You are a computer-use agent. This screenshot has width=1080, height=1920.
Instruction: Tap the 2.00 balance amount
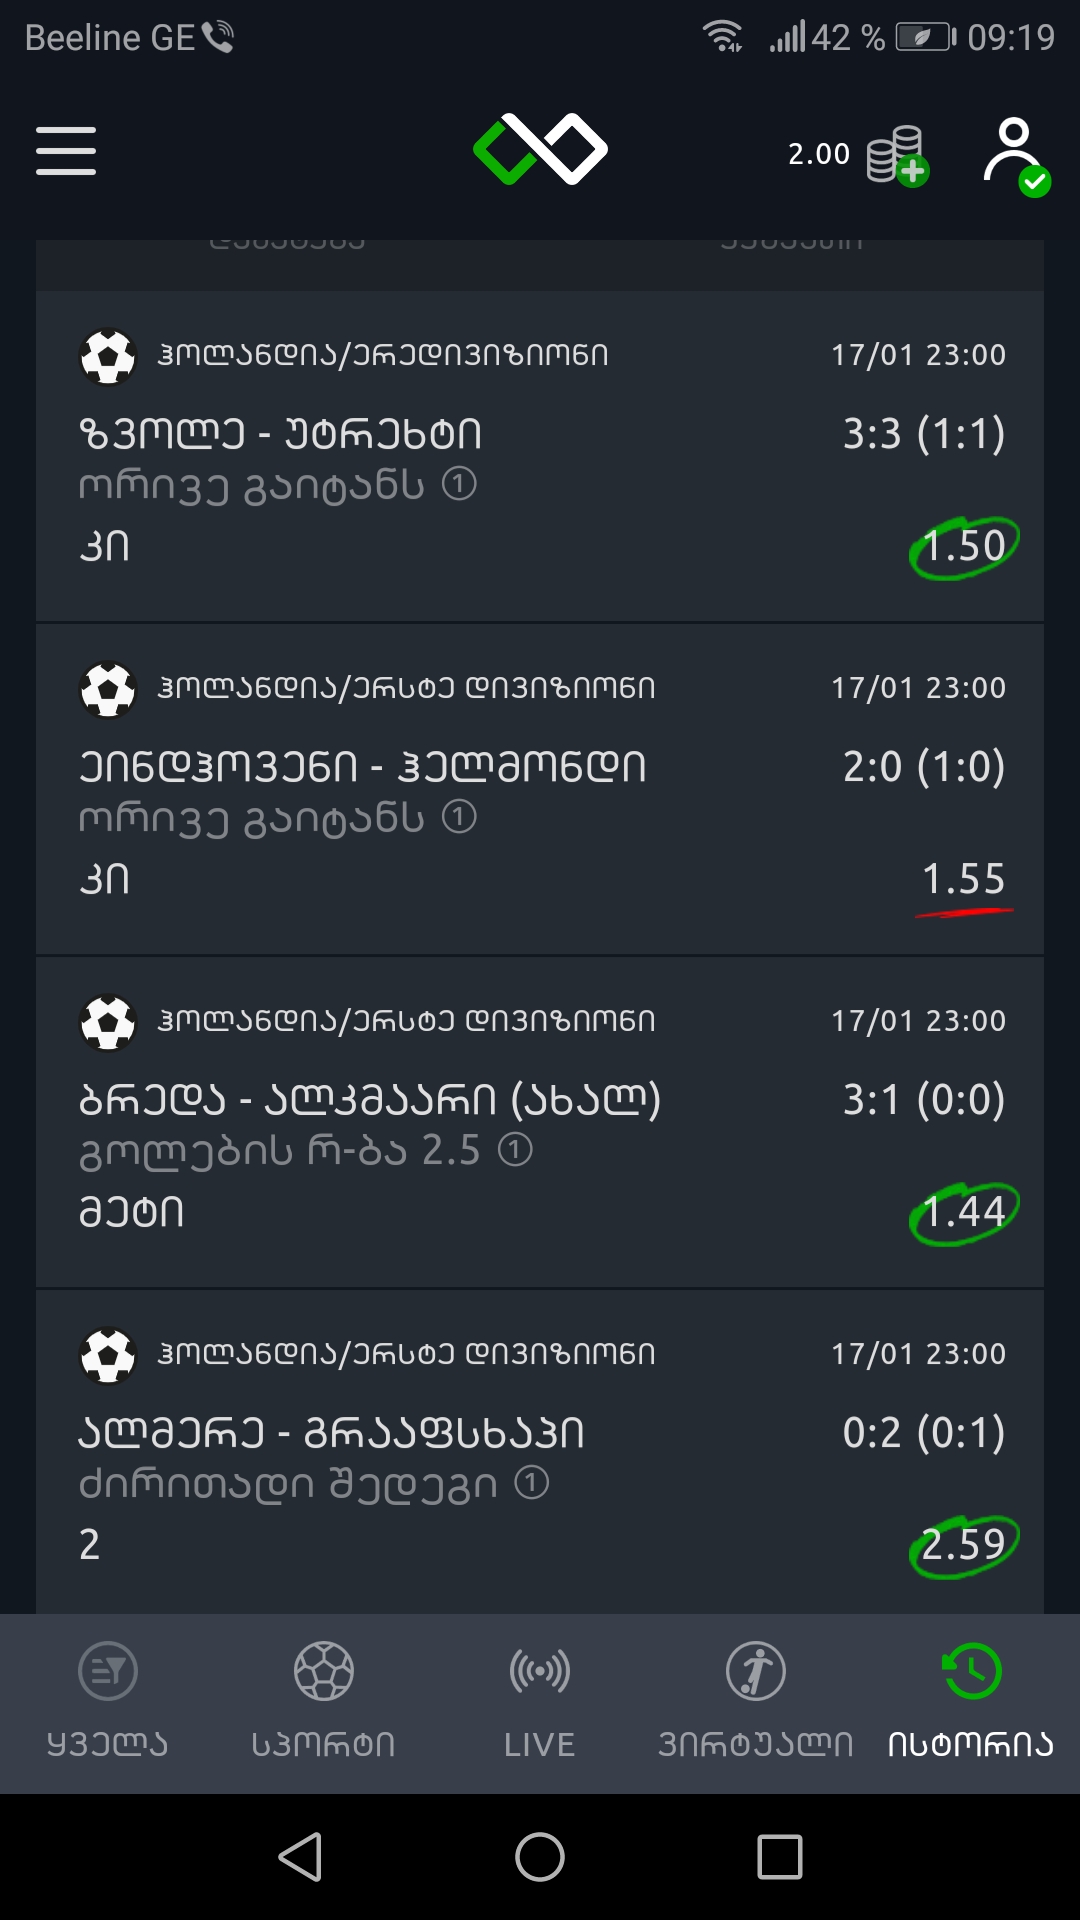point(818,154)
